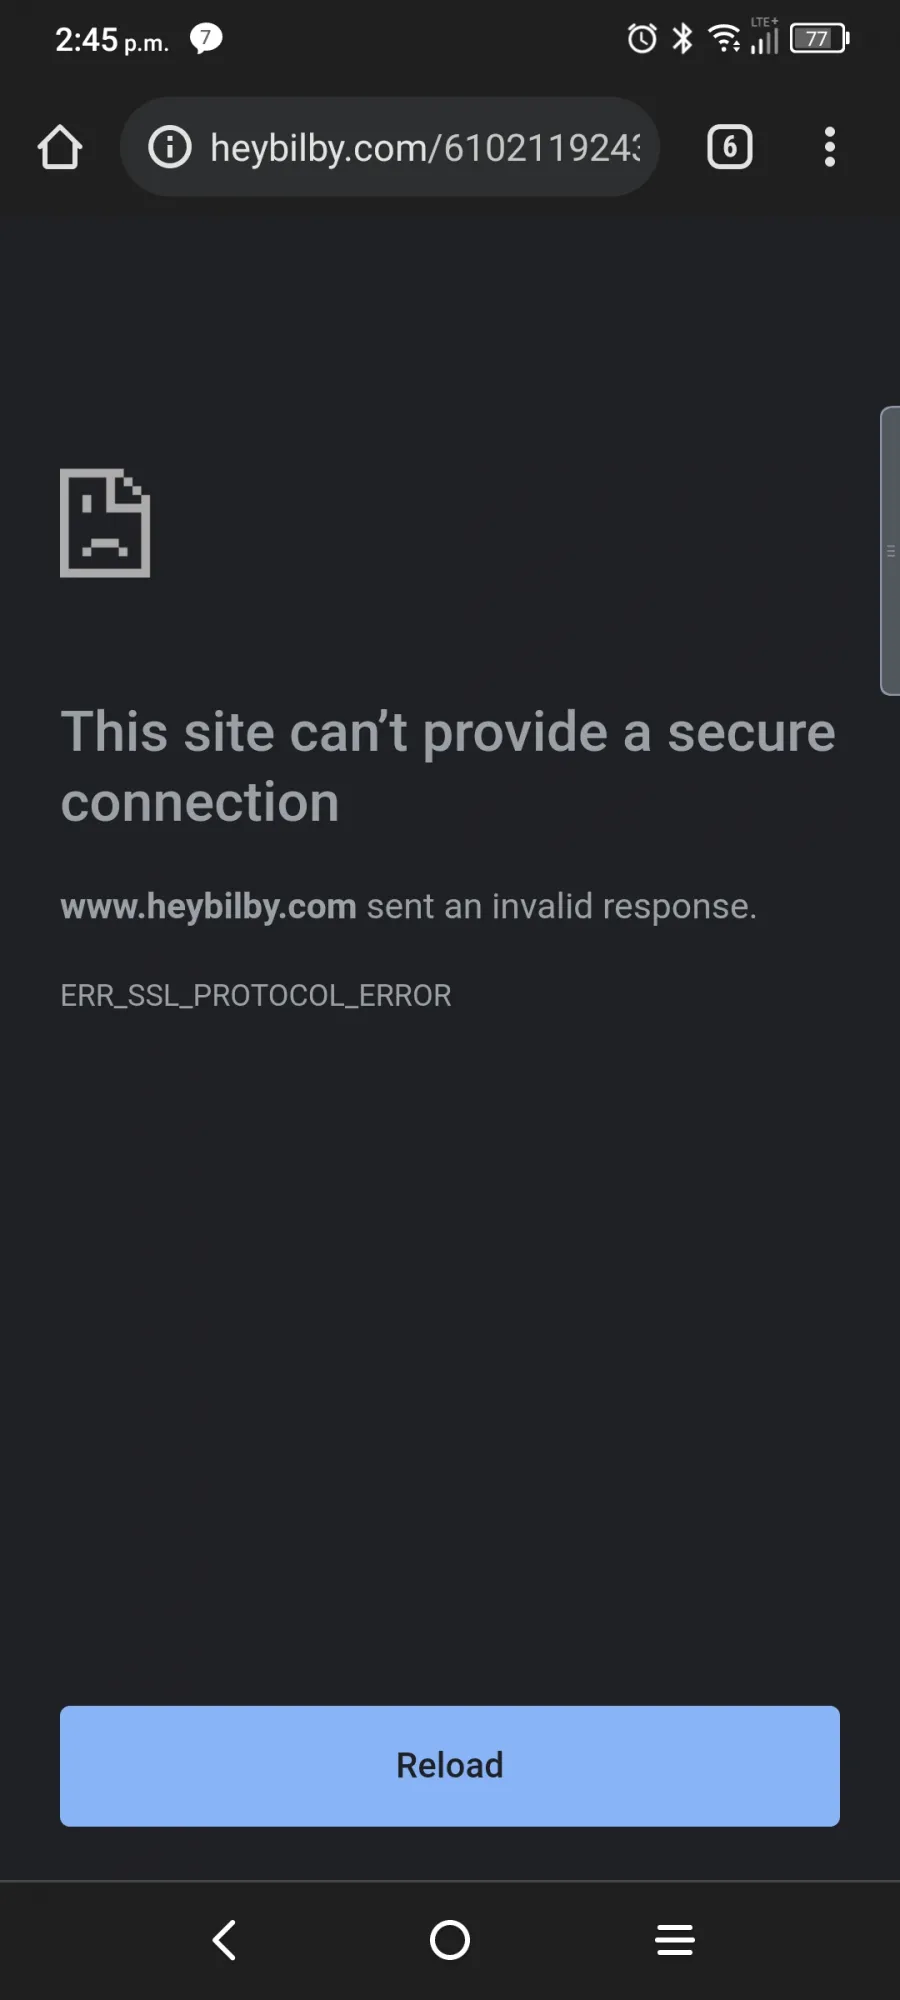This screenshot has width=900, height=2000.
Task: Open the three-dot browser menu
Action: point(829,147)
